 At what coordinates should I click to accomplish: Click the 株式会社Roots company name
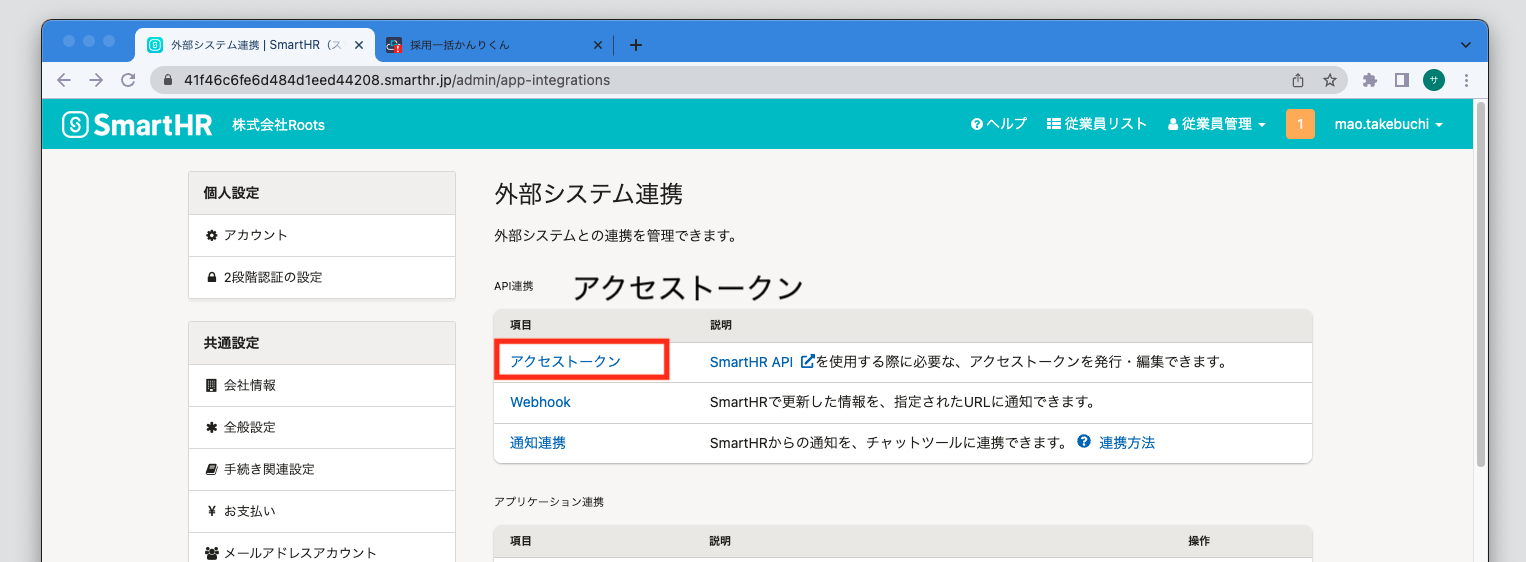pyautogui.click(x=278, y=125)
